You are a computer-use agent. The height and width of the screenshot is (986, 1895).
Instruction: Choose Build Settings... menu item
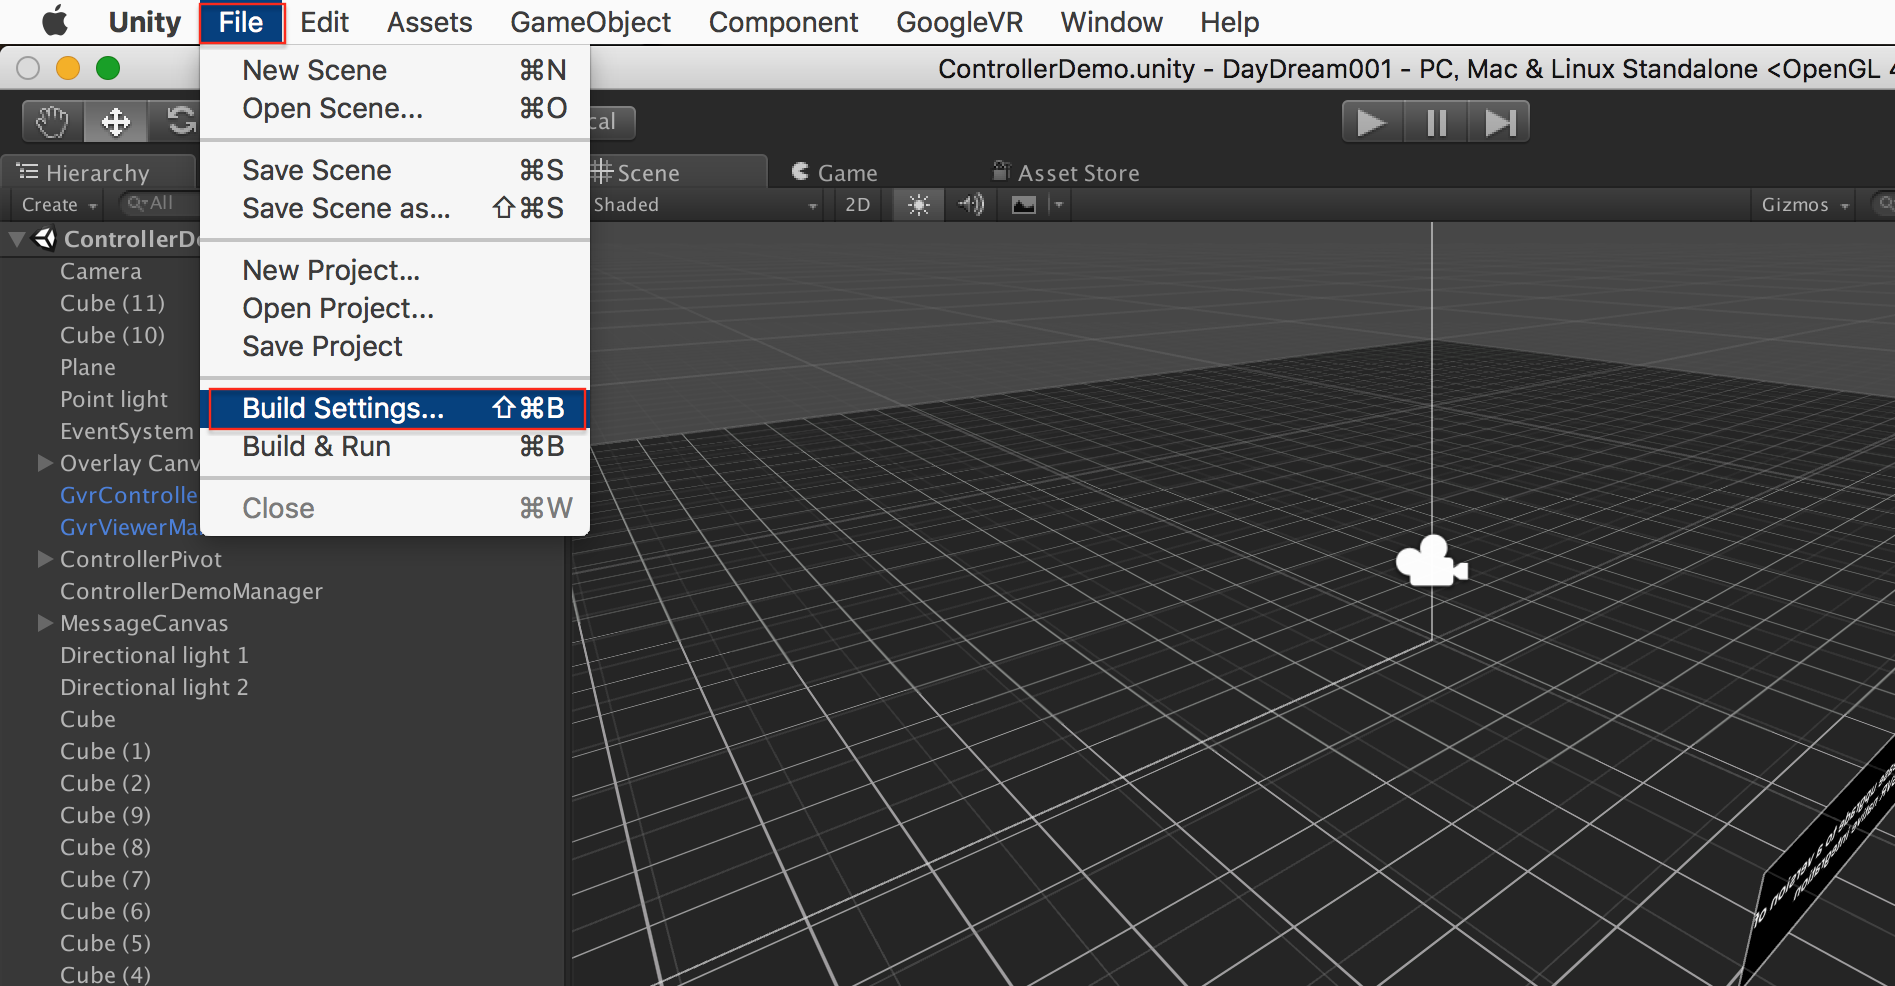(395, 408)
